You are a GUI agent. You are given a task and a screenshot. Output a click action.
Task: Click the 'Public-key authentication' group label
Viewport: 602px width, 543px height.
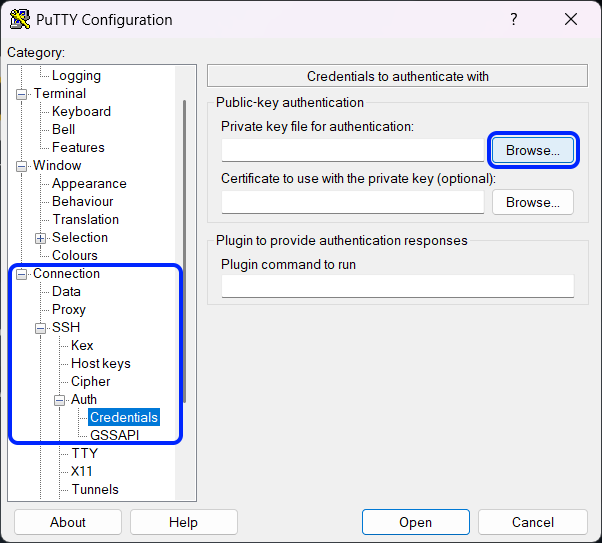coord(290,103)
